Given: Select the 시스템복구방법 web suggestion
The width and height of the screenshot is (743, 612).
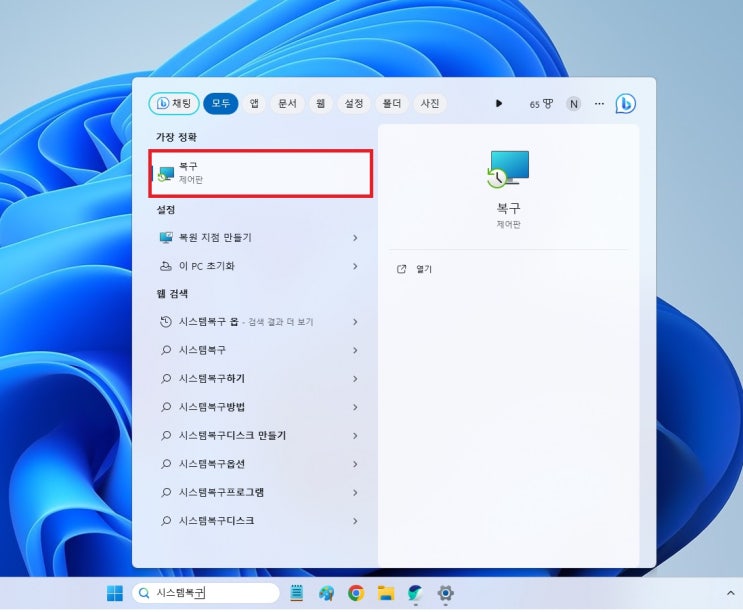Looking at the screenshot, I should pos(260,407).
